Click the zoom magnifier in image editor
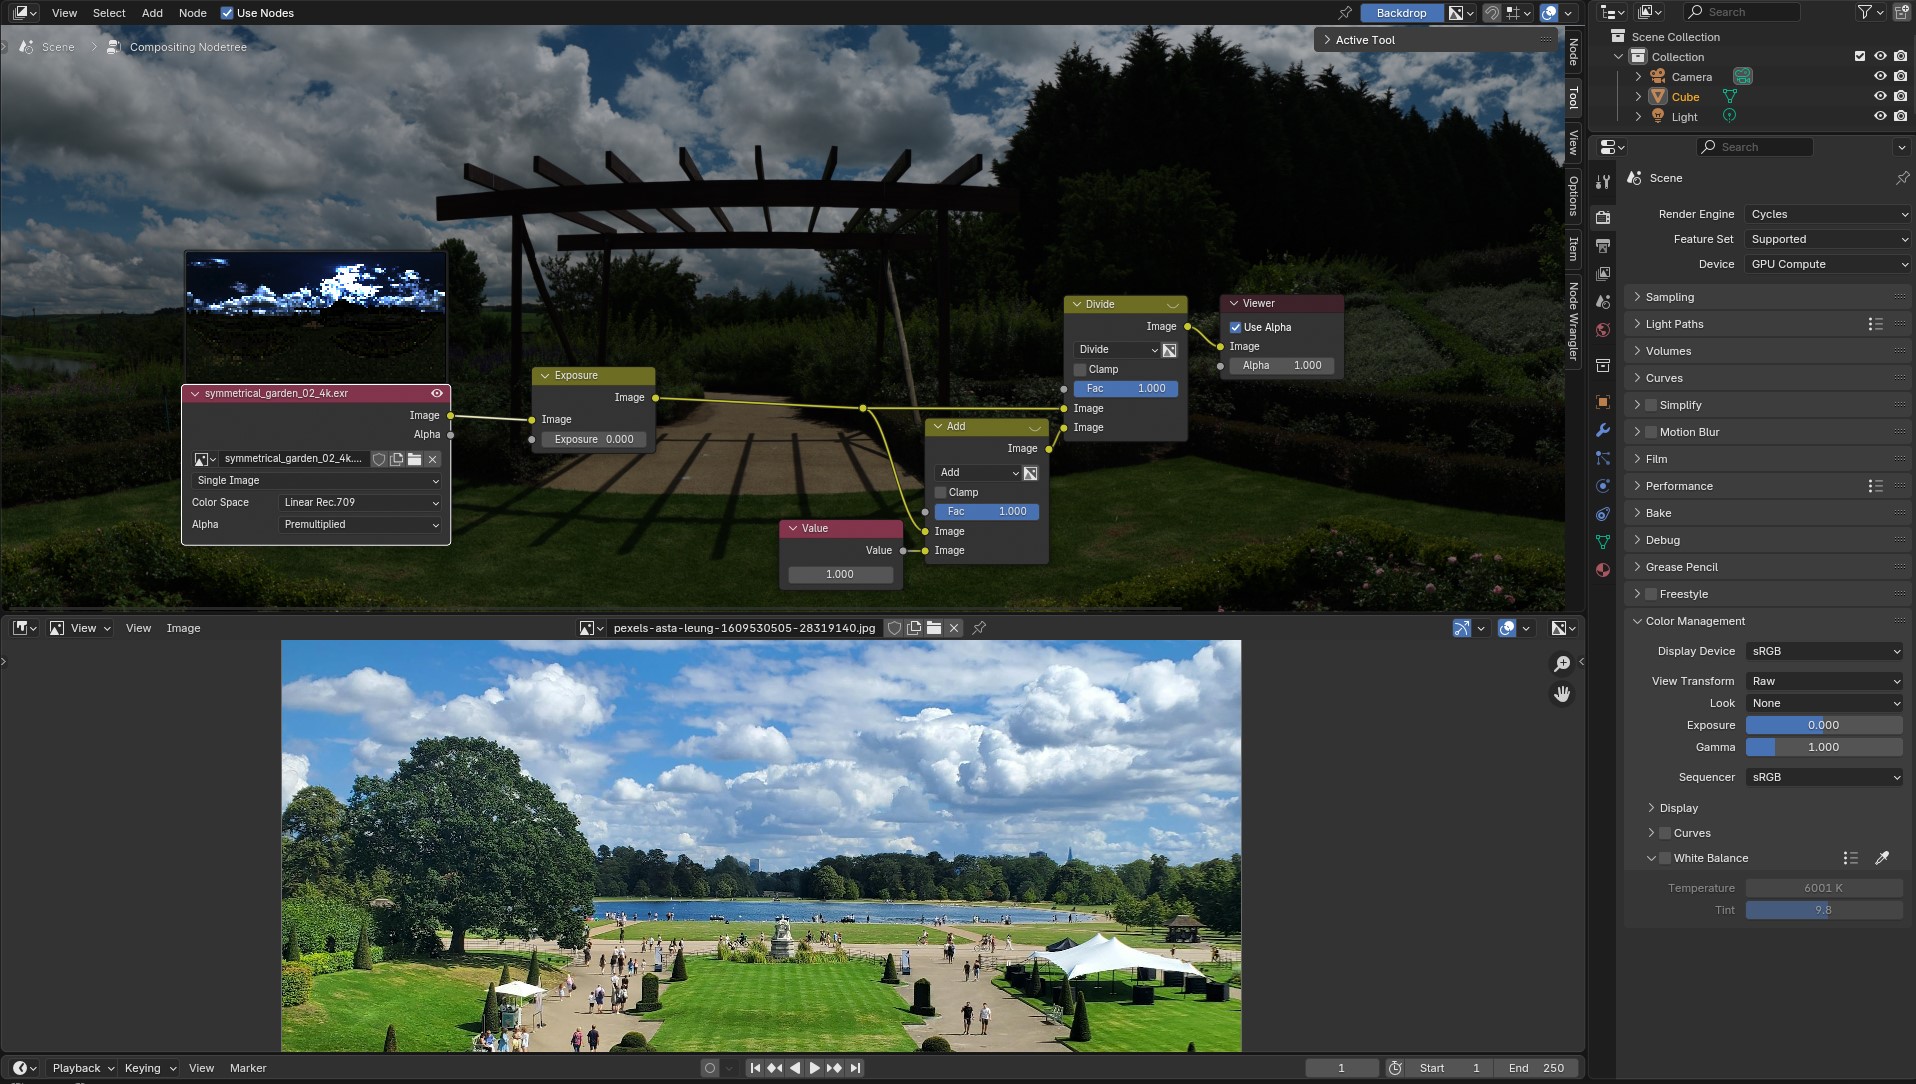The width and height of the screenshot is (1916, 1084). click(1562, 664)
